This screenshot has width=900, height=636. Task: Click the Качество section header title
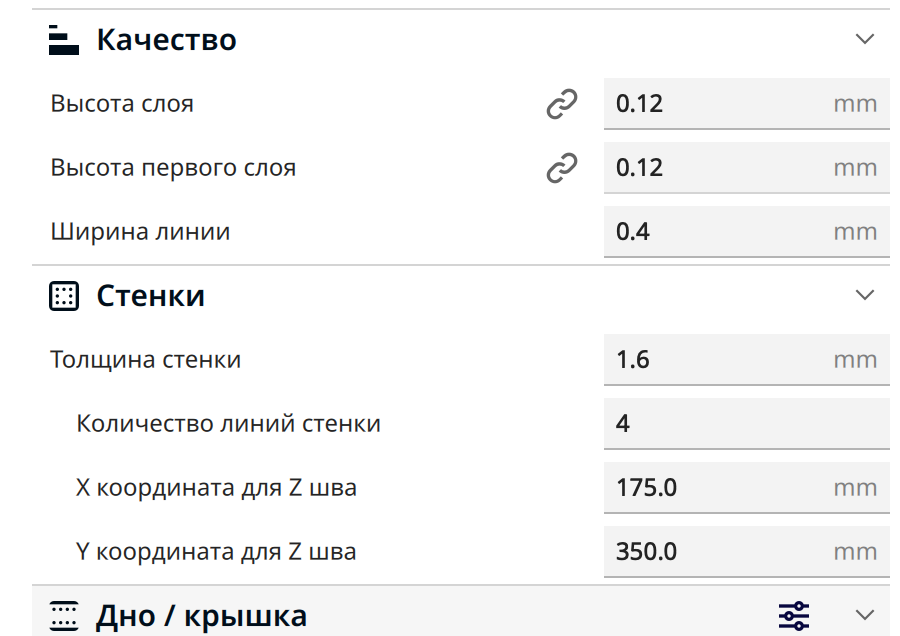pyautogui.click(x=166, y=40)
